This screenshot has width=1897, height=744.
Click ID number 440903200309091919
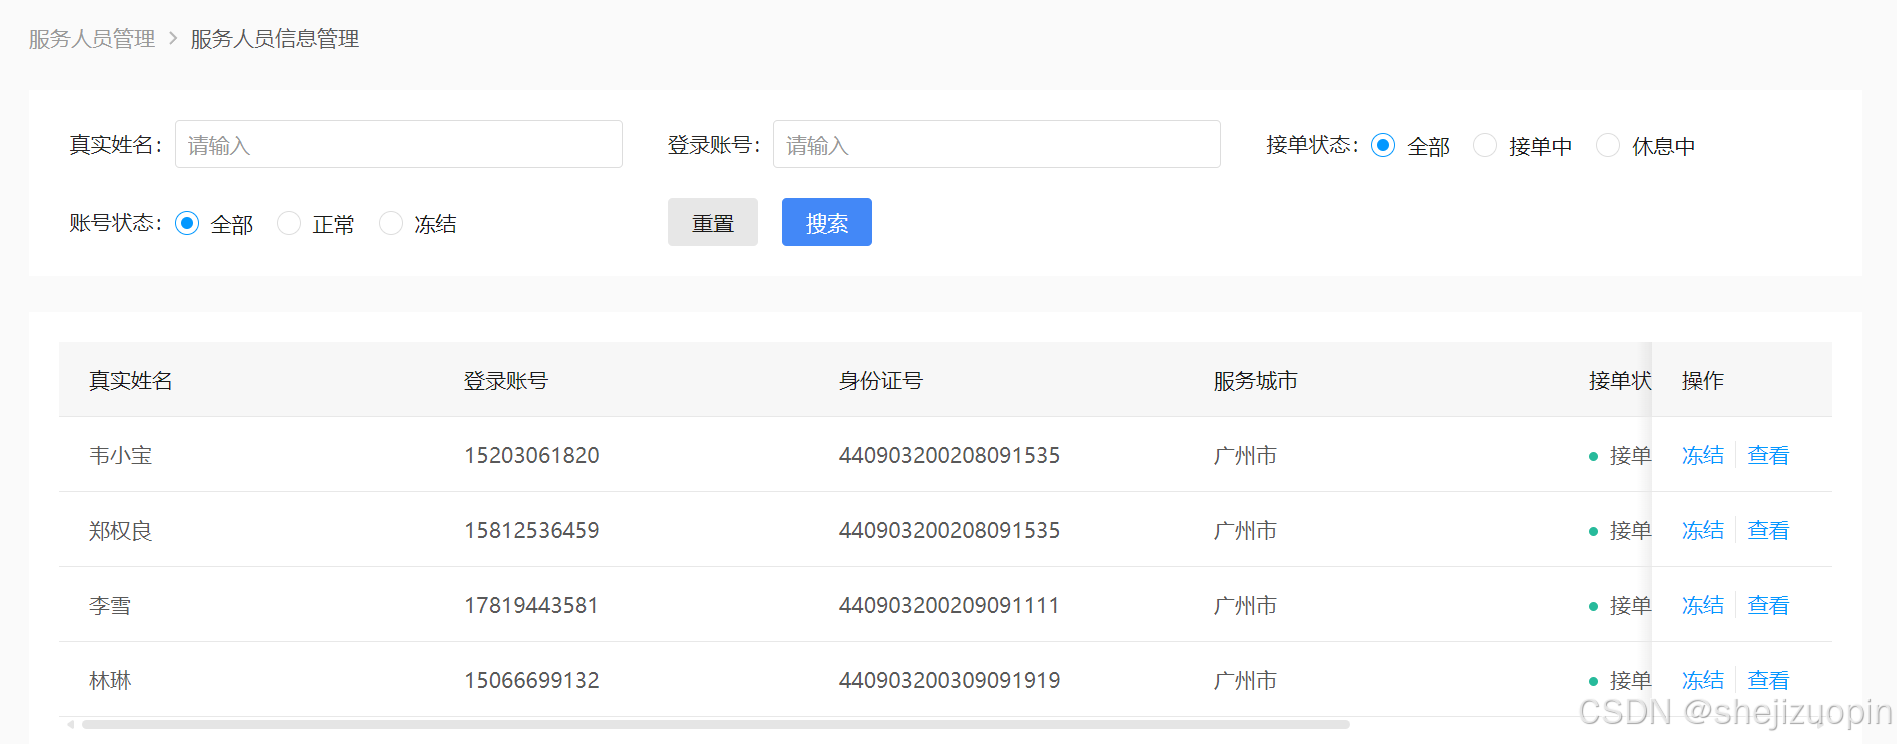pyautogui.click(x=949, y=680)
